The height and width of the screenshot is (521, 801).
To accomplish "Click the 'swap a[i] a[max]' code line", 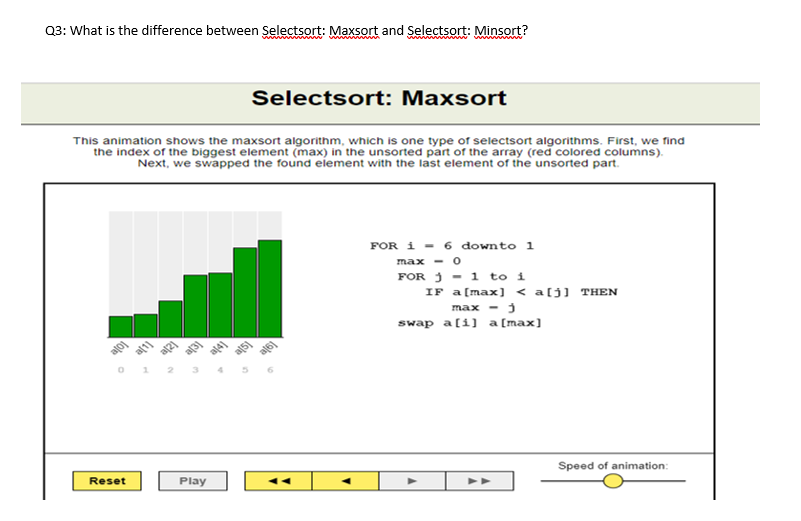I will pyautogui.click(x=469, y=322).
